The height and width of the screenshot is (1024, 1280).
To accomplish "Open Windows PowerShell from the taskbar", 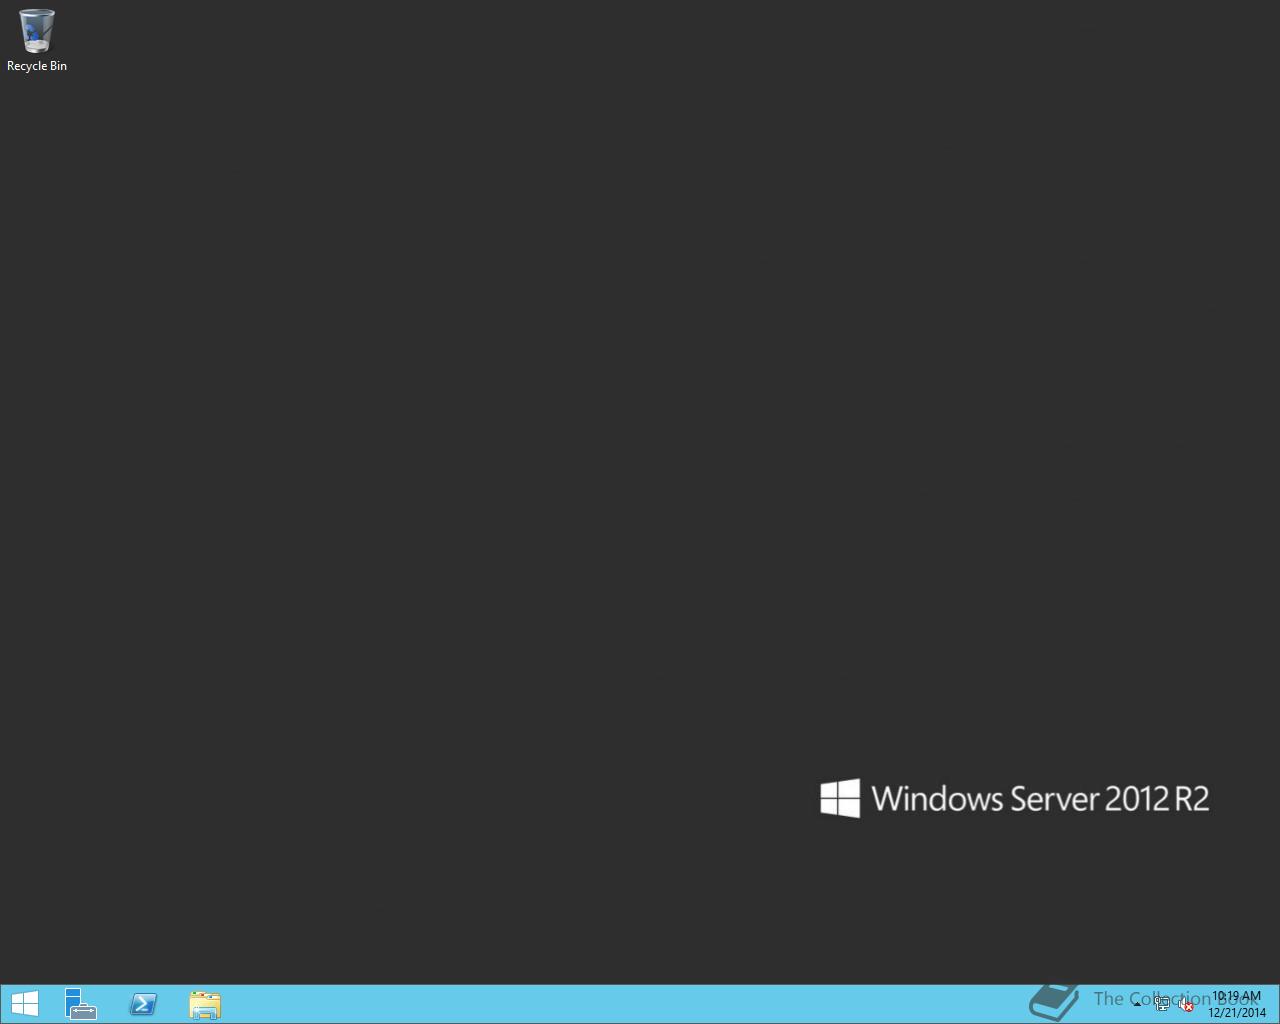I will pyautogui.click(x=143, y=1004).
